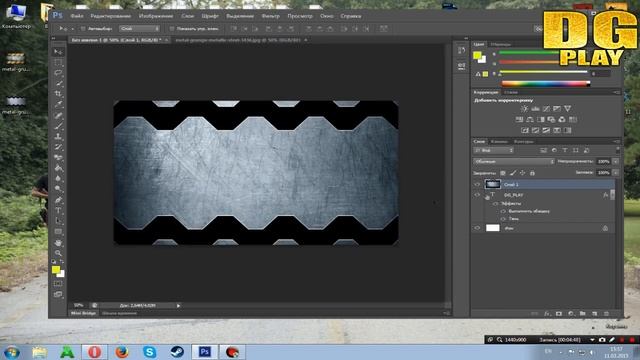Screen dimensions: 640x360
Task: Select the Eraser tool
Action: pos(58,158)
